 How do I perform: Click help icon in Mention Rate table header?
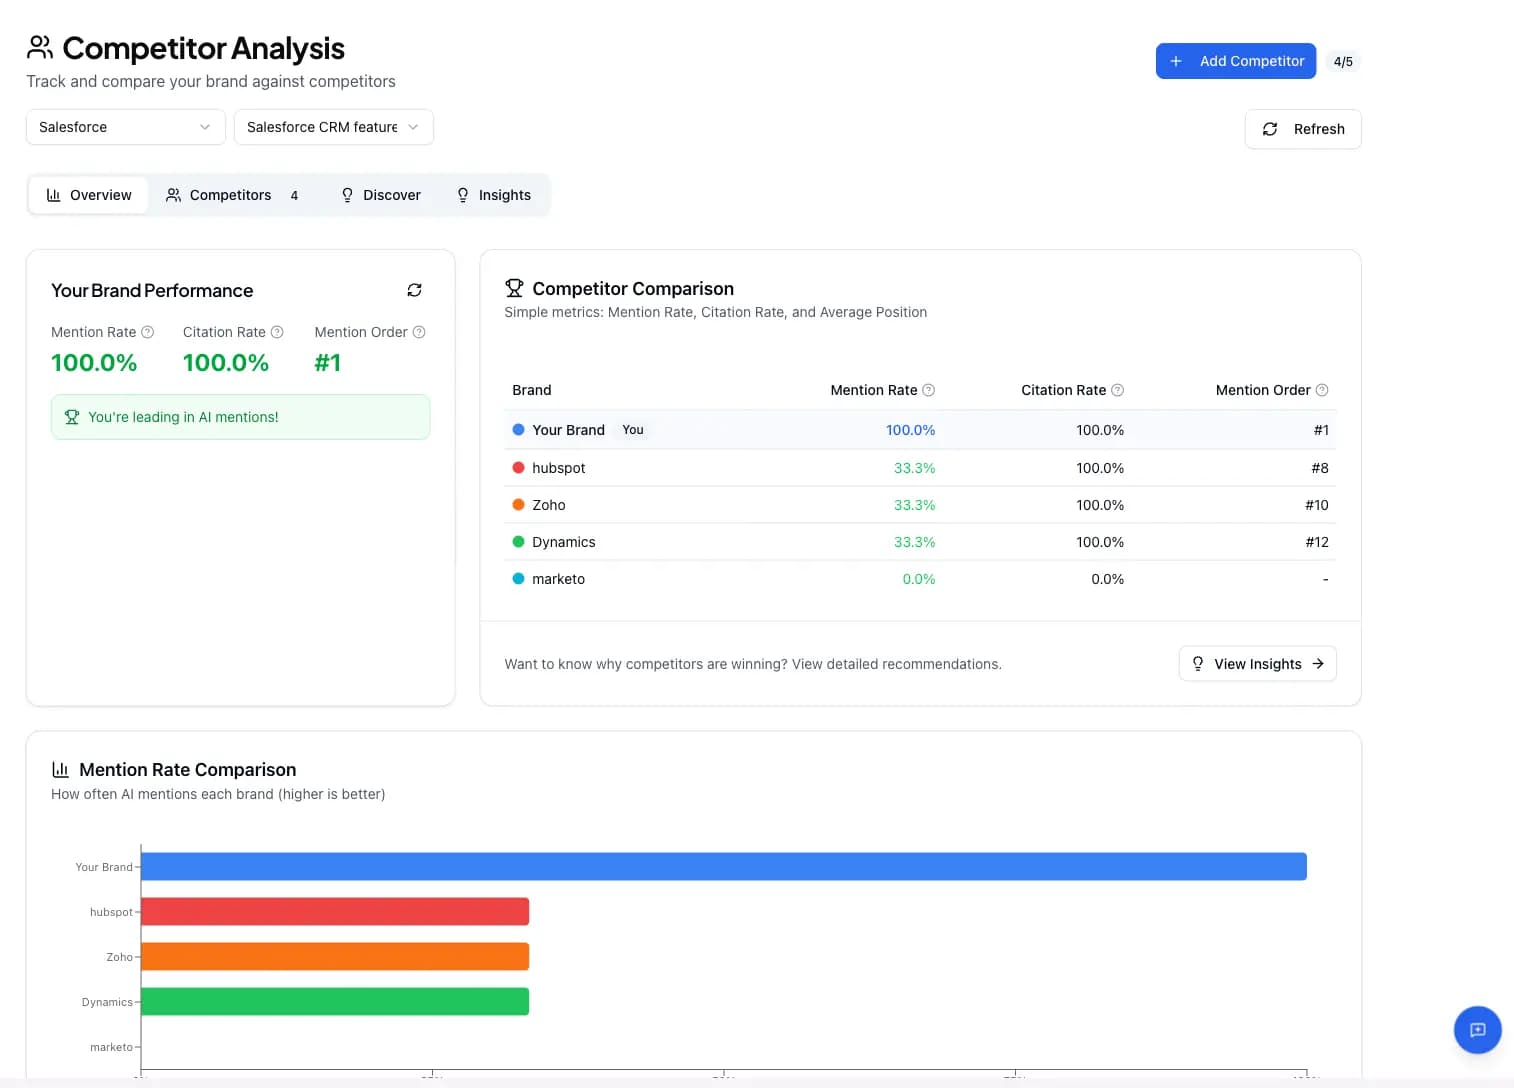(x=928, y=390)
